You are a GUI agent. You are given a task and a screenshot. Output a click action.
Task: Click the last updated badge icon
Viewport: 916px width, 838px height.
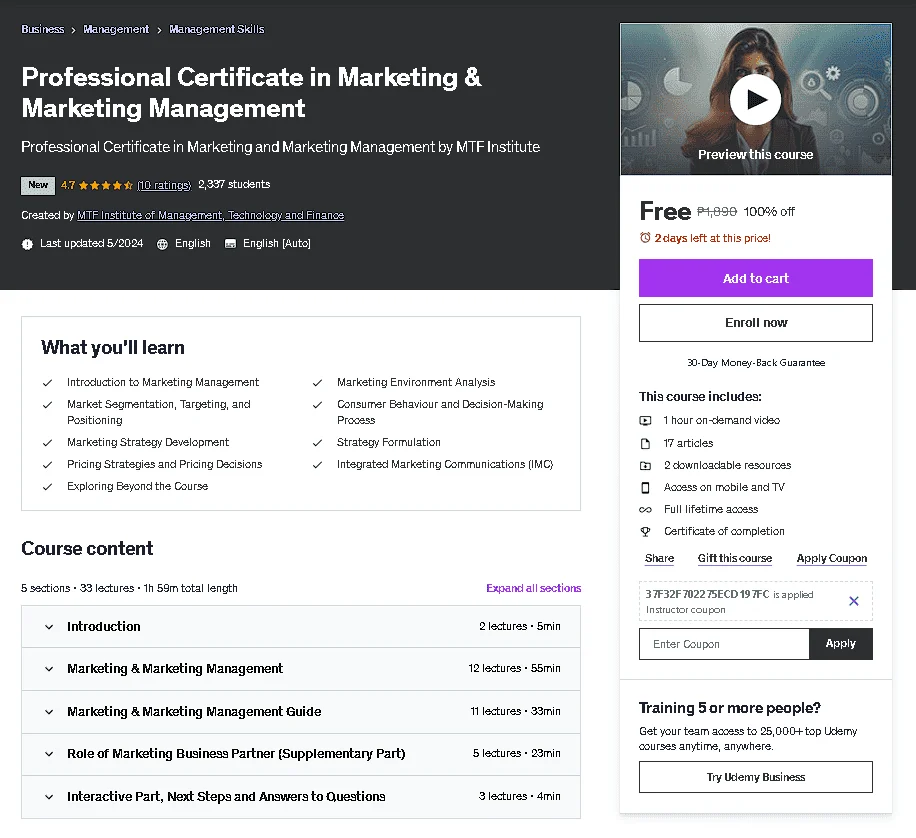[27, 244]
